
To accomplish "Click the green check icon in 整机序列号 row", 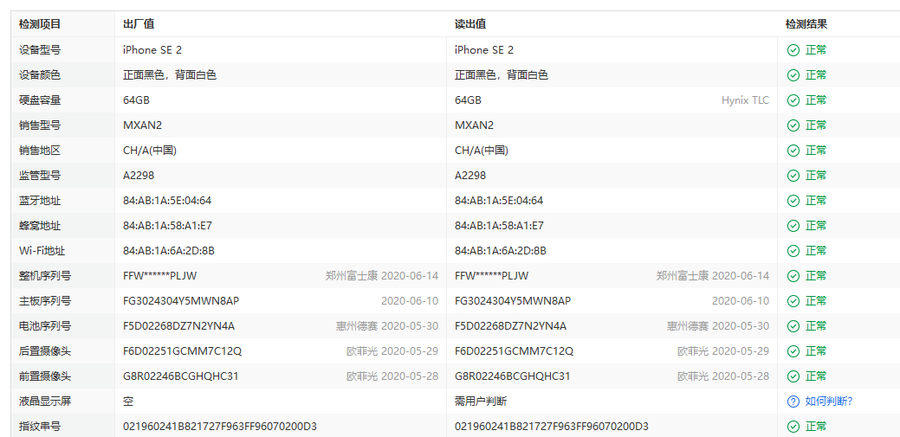I will 793,276.
